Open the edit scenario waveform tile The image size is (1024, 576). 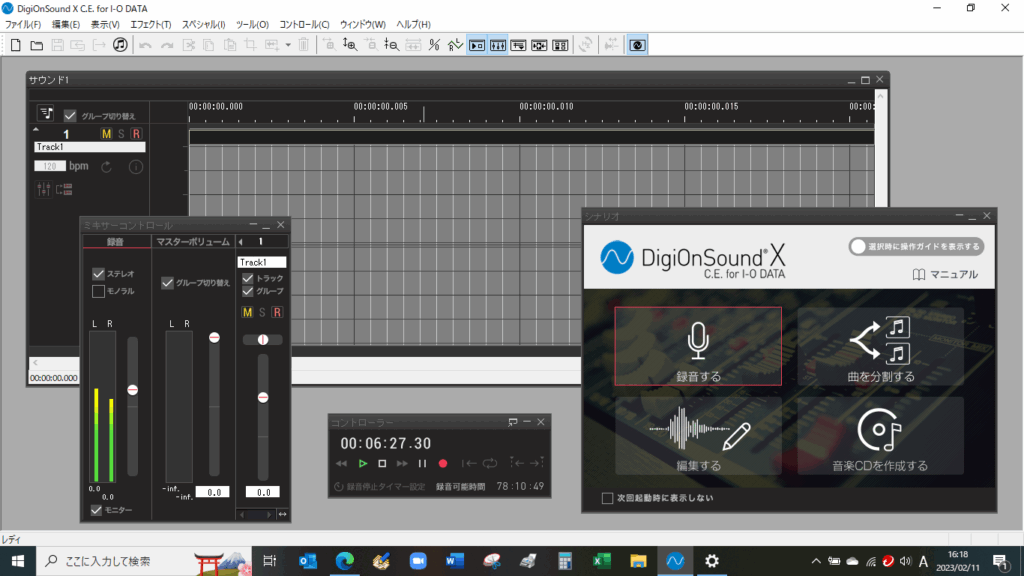pos(698,436)
